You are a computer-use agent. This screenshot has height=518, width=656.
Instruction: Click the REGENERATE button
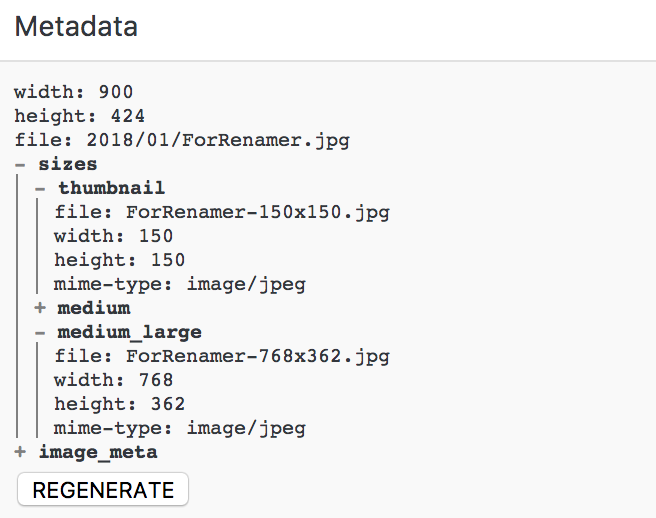103,490
